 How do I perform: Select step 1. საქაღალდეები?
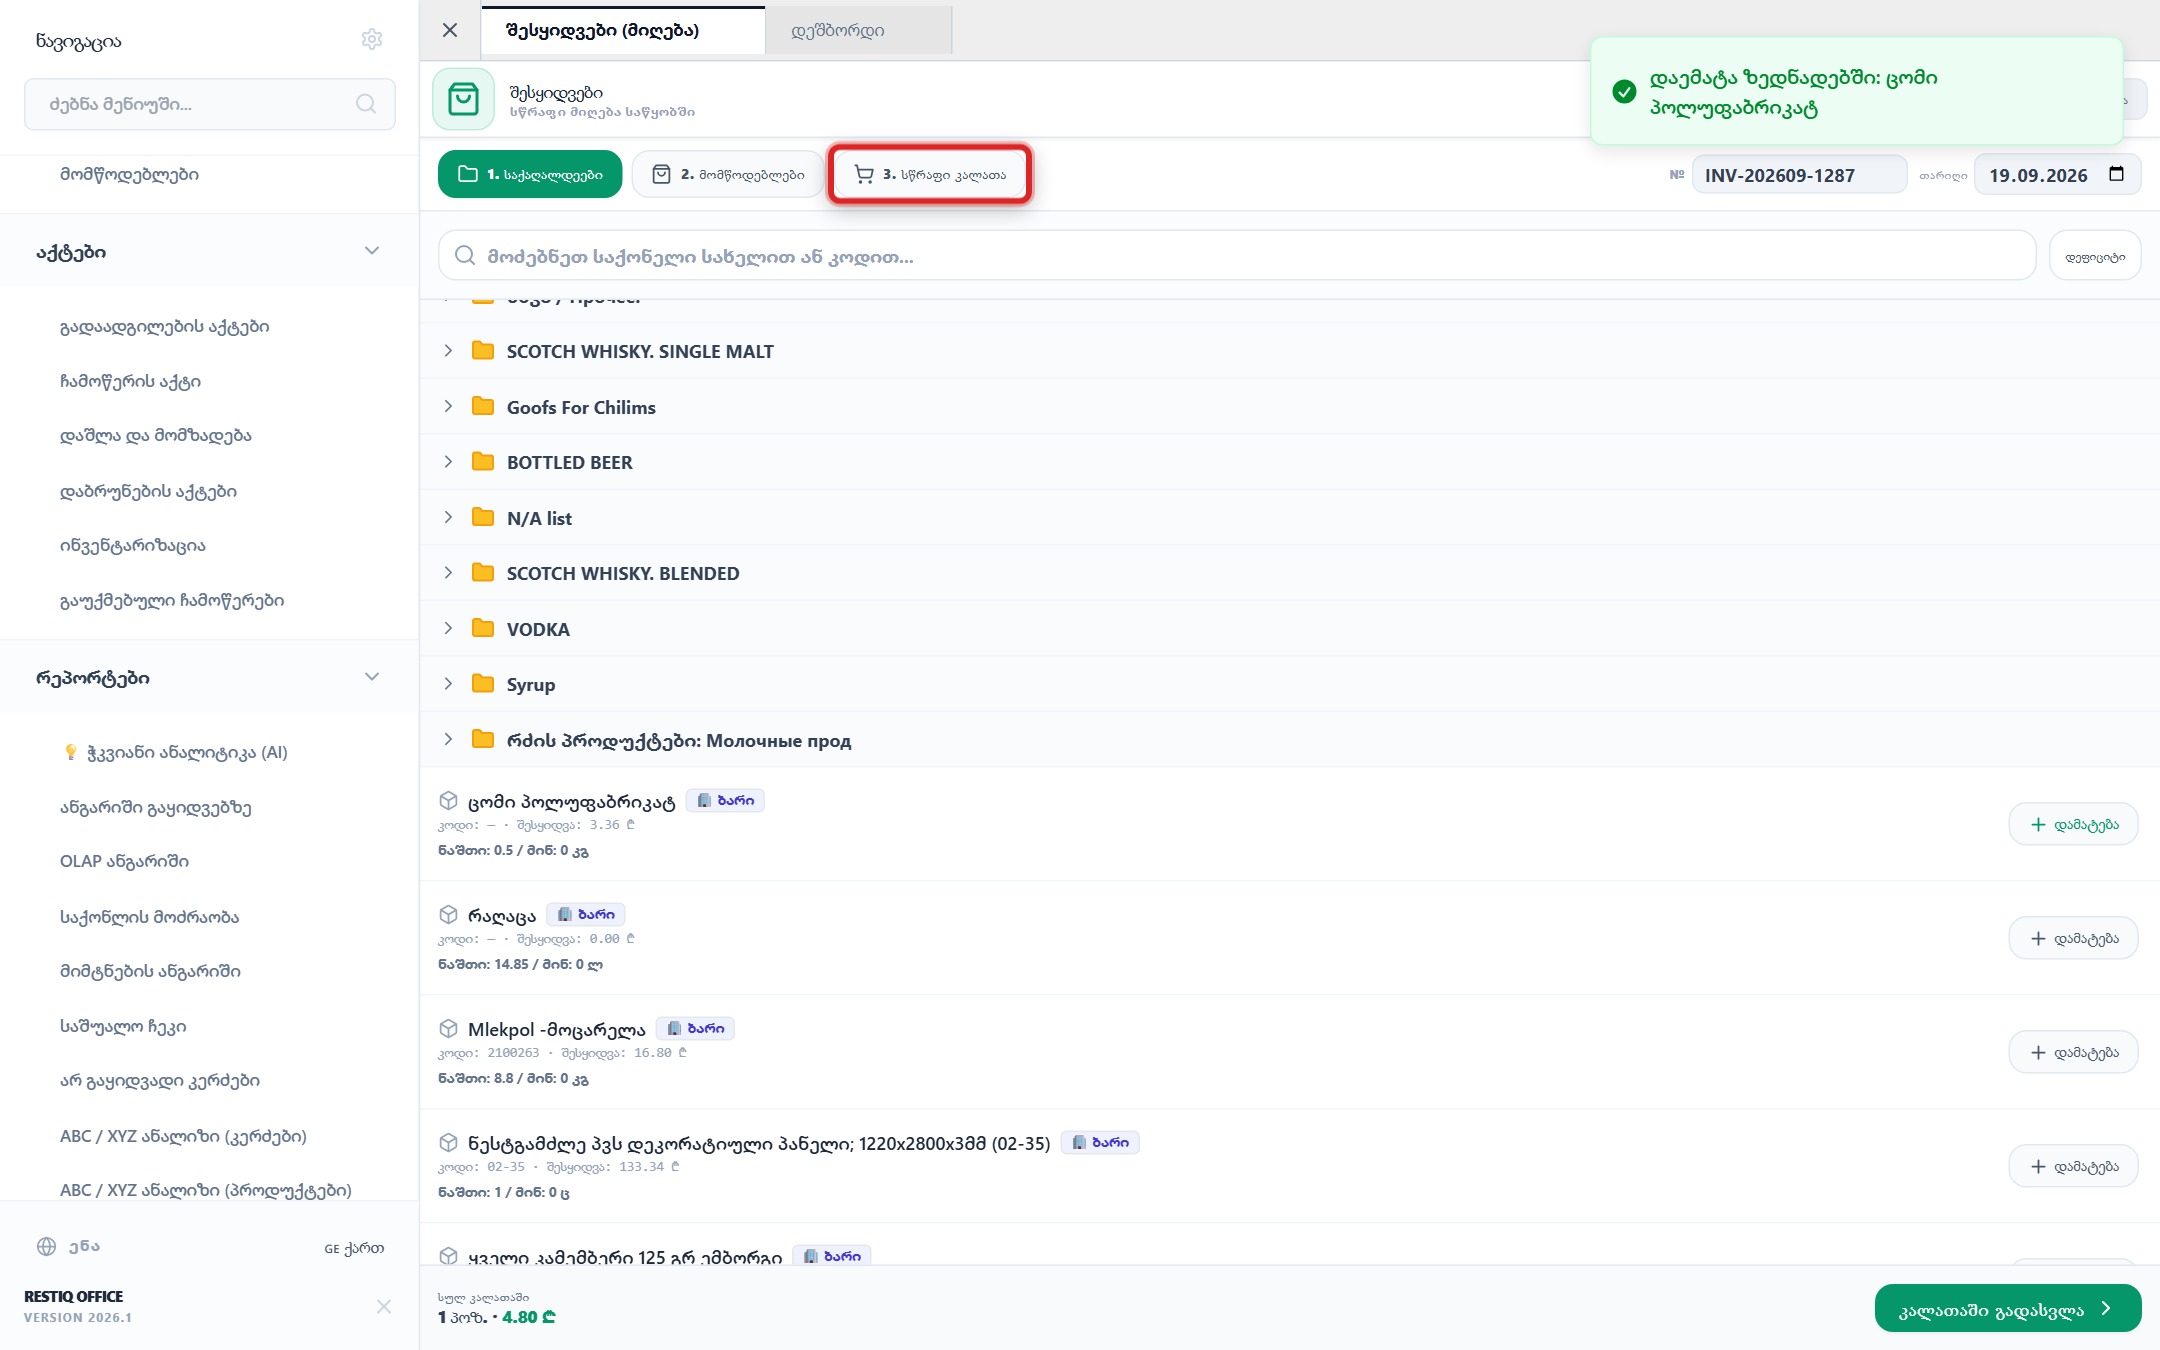(x=530, y=174)
